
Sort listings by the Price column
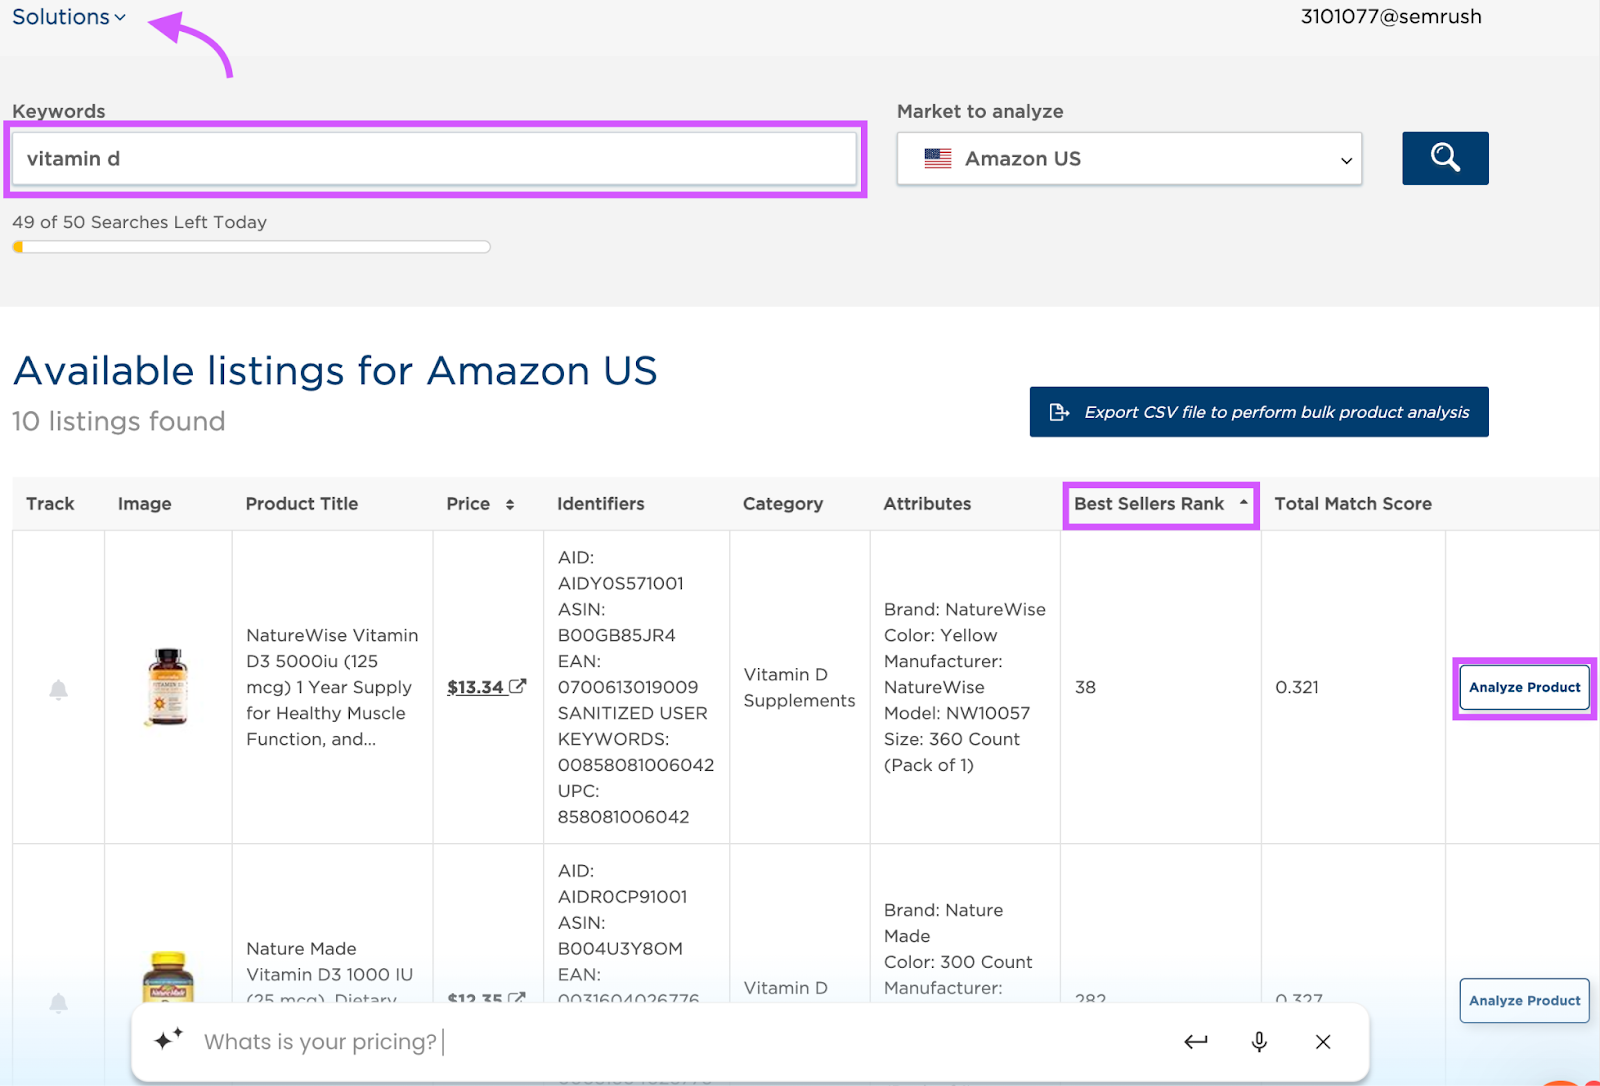coord(480,504)
